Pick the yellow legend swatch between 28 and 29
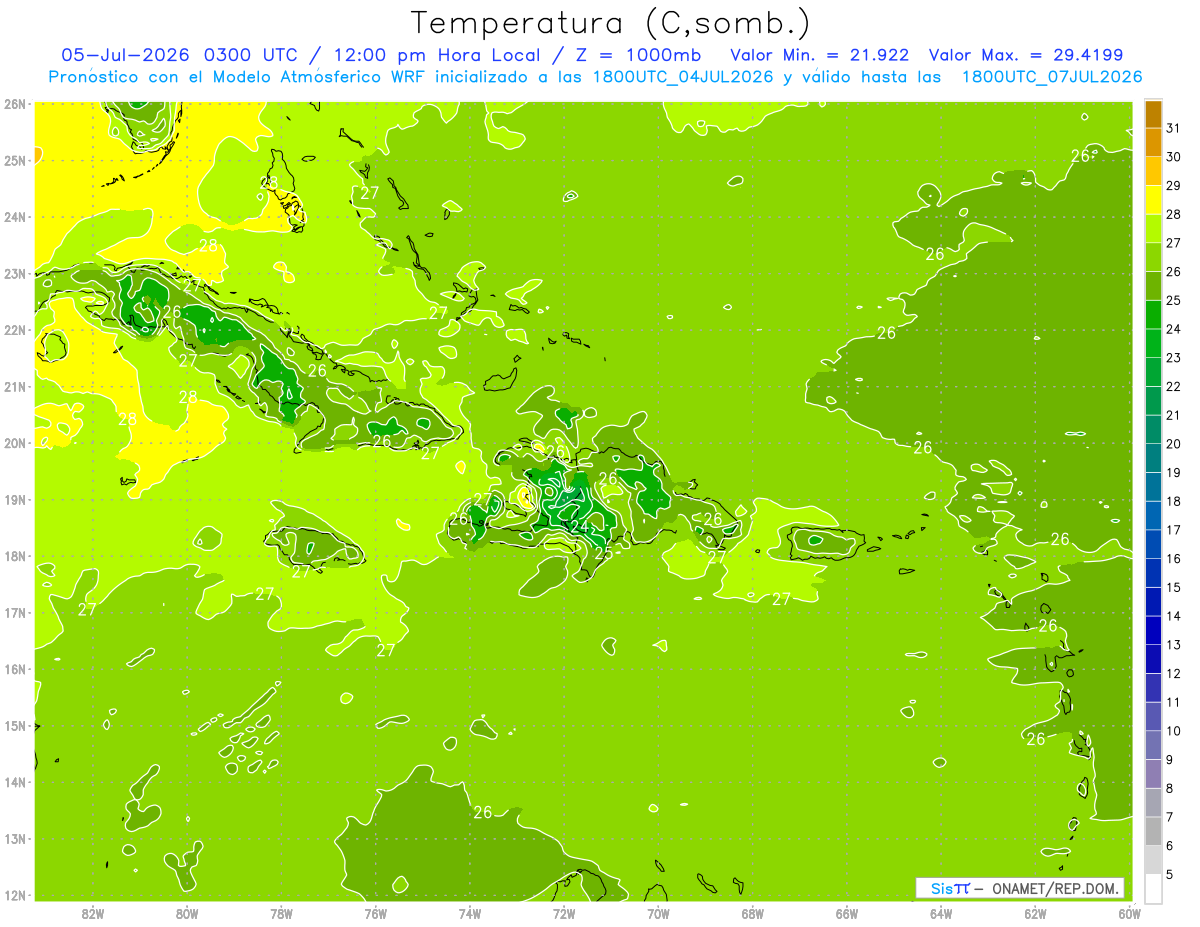Image resolution: width=1200 pixels, height=927 pixels. [1153, 200]
